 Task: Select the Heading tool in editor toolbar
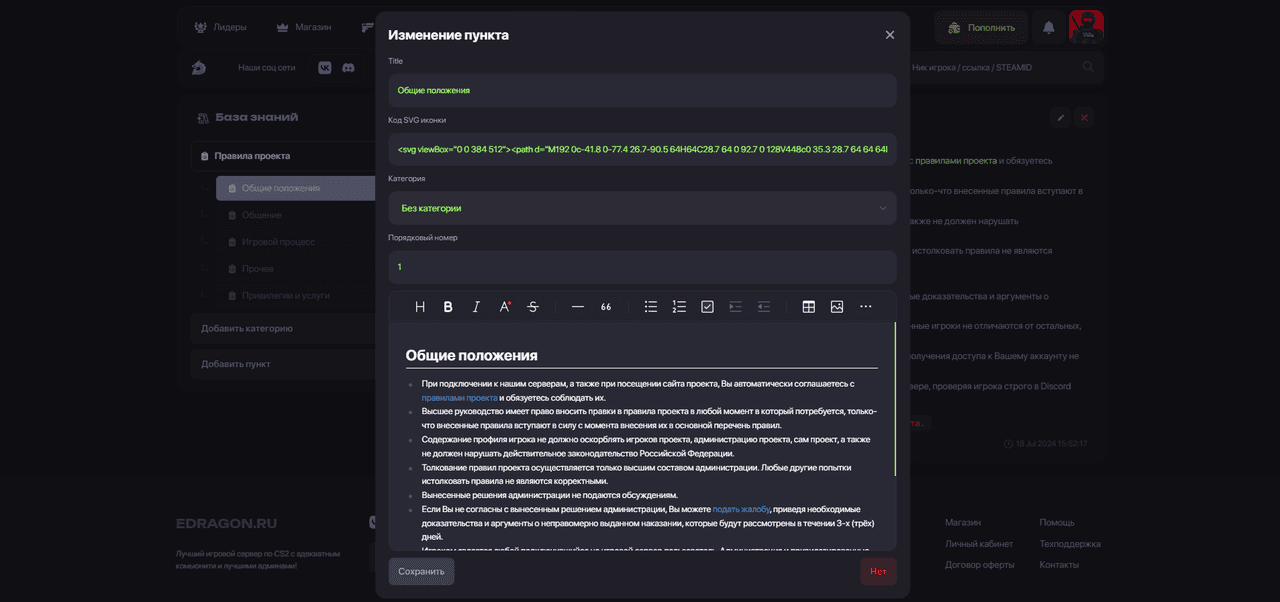click(x=420, y=307)
